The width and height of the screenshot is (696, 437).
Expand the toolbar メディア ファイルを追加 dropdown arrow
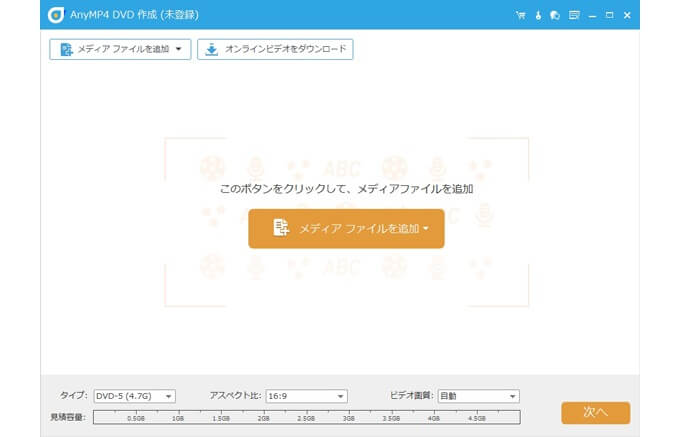(178, 49)
